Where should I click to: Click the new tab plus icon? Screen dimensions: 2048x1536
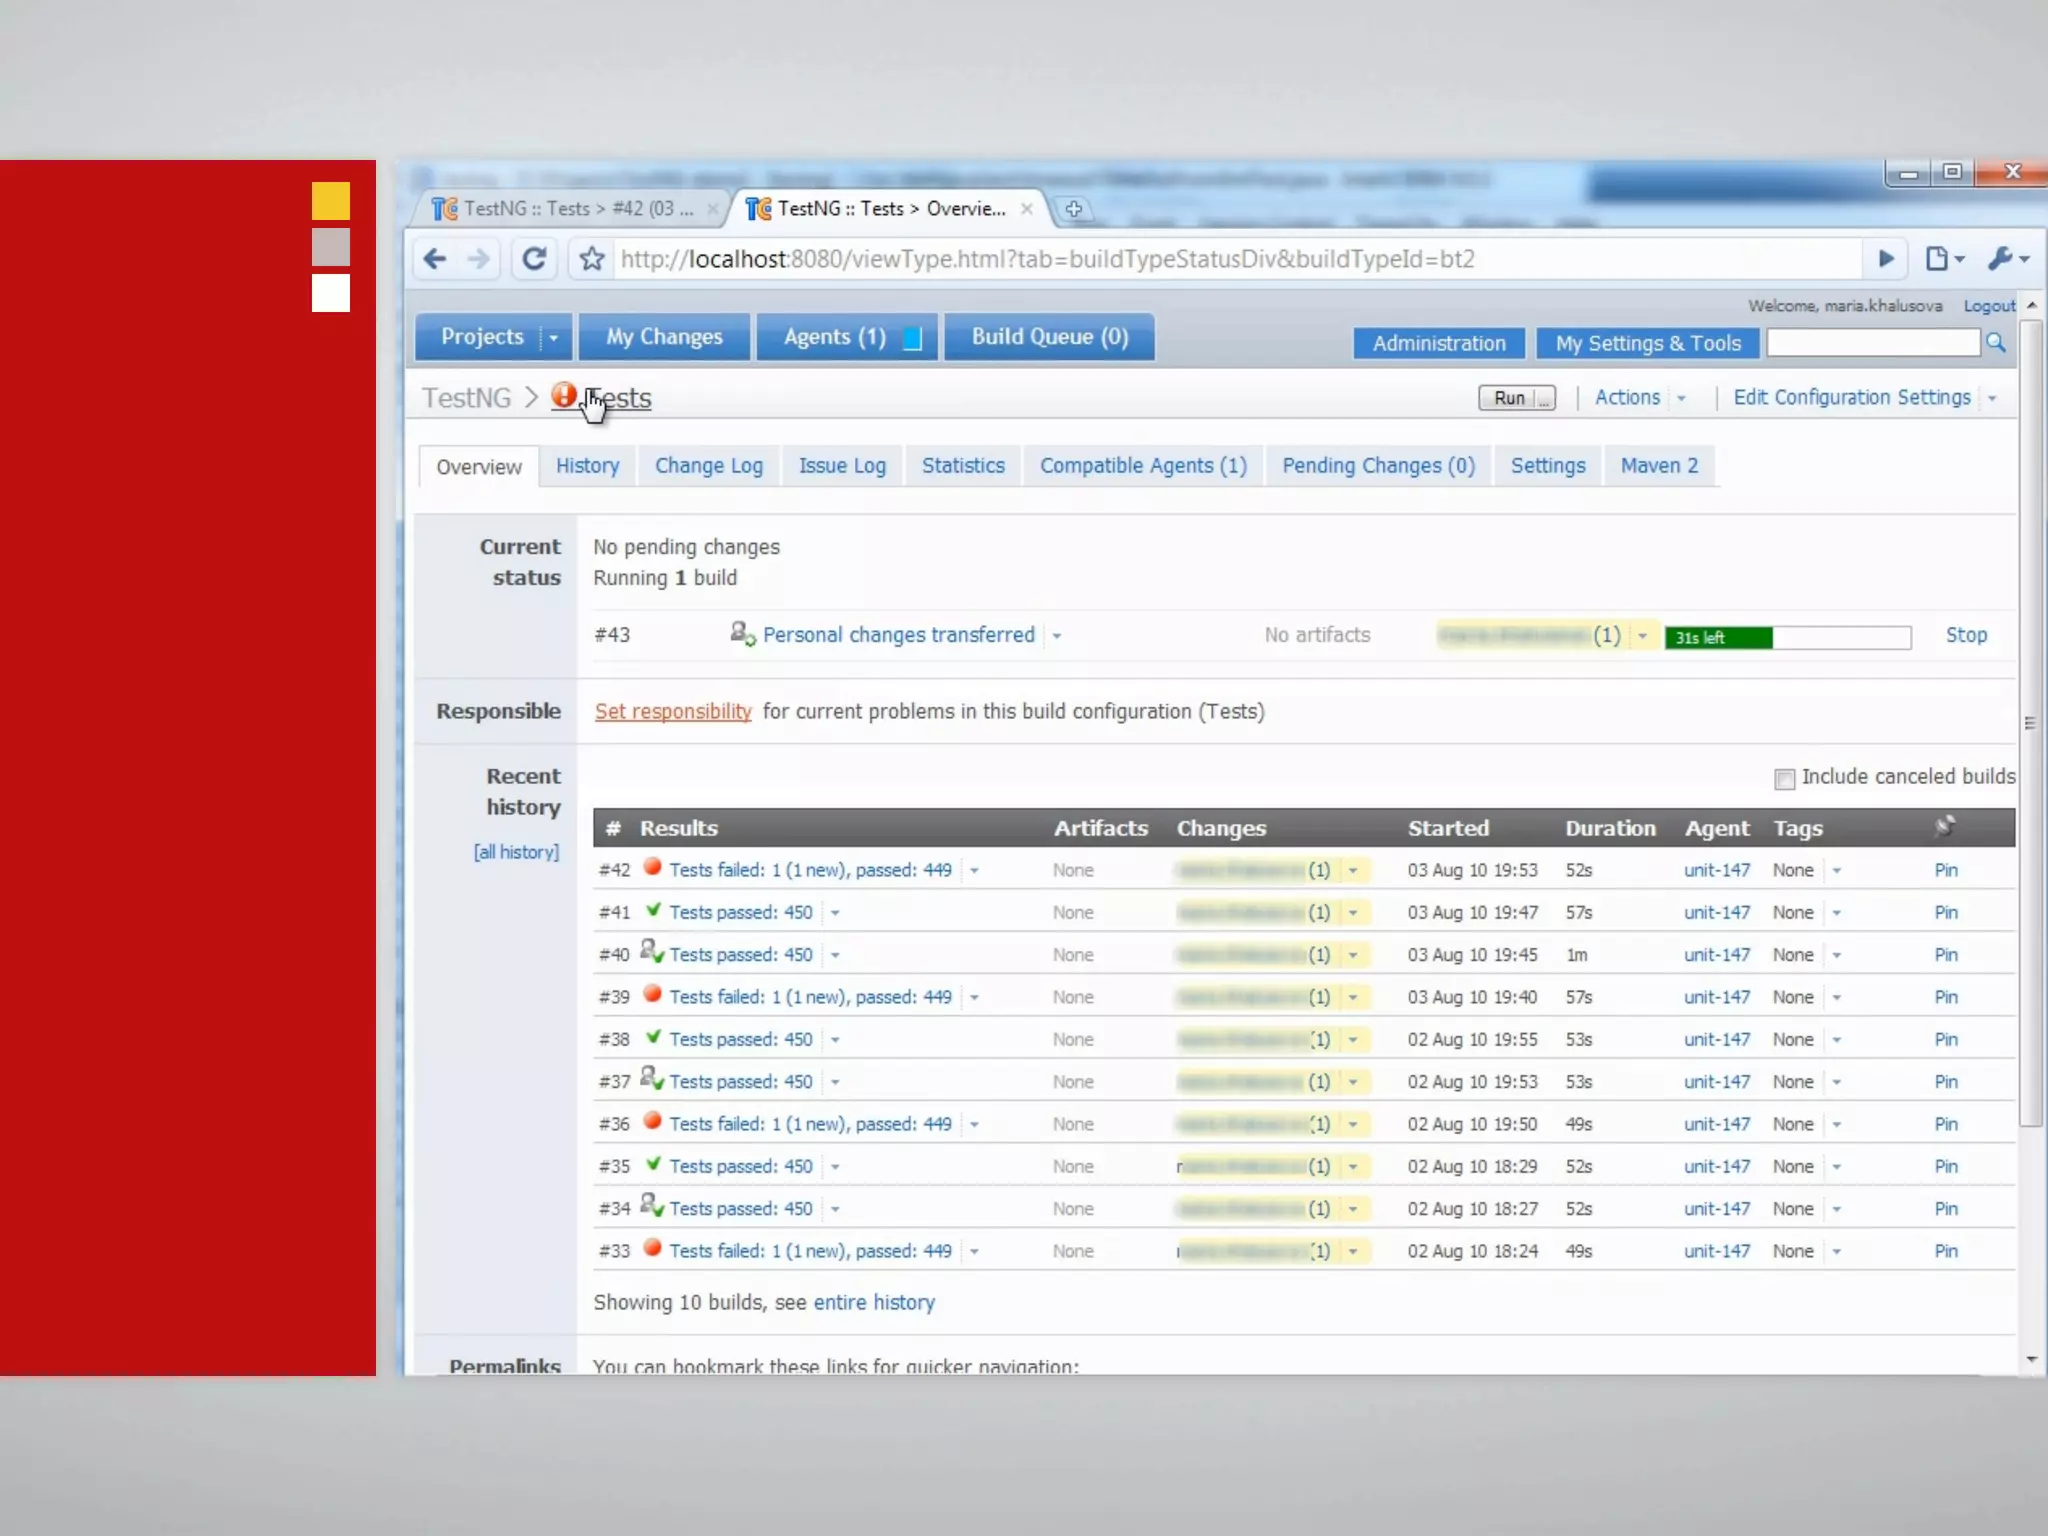(1073, 209)
